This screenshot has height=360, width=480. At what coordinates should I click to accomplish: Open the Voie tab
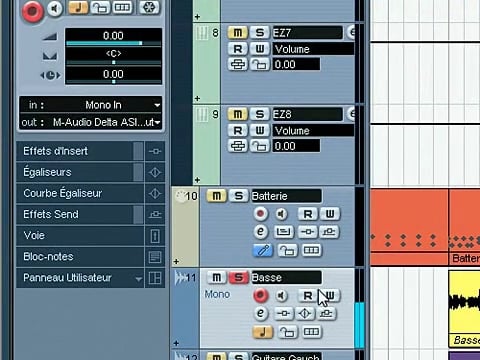pyautogui.click(x=80, y=235)
